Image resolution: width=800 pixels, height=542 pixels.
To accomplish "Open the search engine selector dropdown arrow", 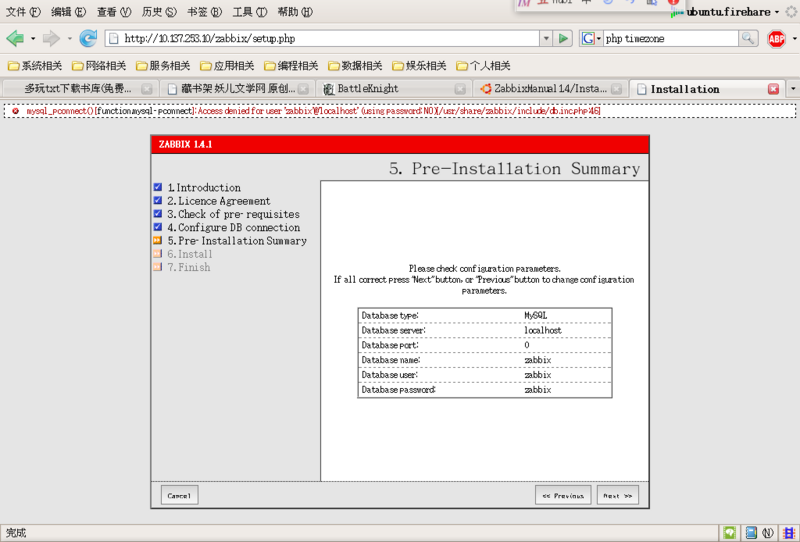I will tap(599, 39).
